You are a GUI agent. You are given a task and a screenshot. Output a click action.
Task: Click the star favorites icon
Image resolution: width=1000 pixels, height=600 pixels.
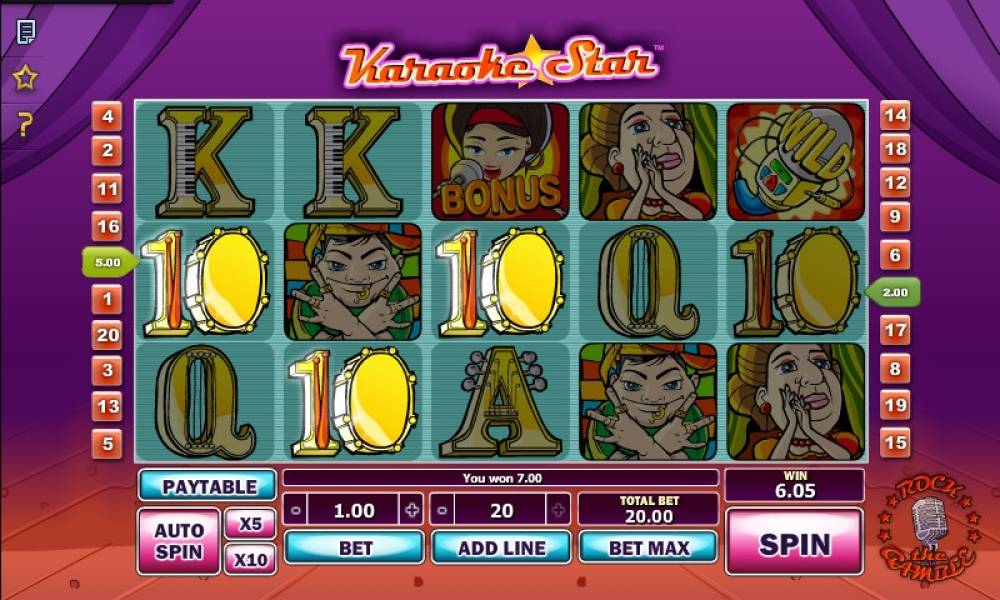25,78
